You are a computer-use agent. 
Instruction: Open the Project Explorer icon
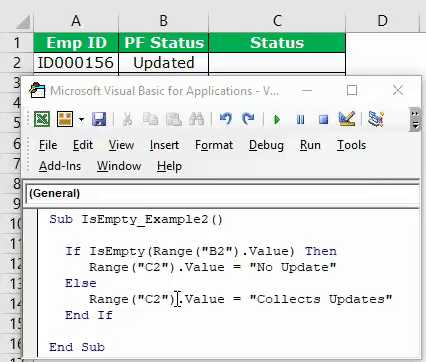[x=376, y=119]
